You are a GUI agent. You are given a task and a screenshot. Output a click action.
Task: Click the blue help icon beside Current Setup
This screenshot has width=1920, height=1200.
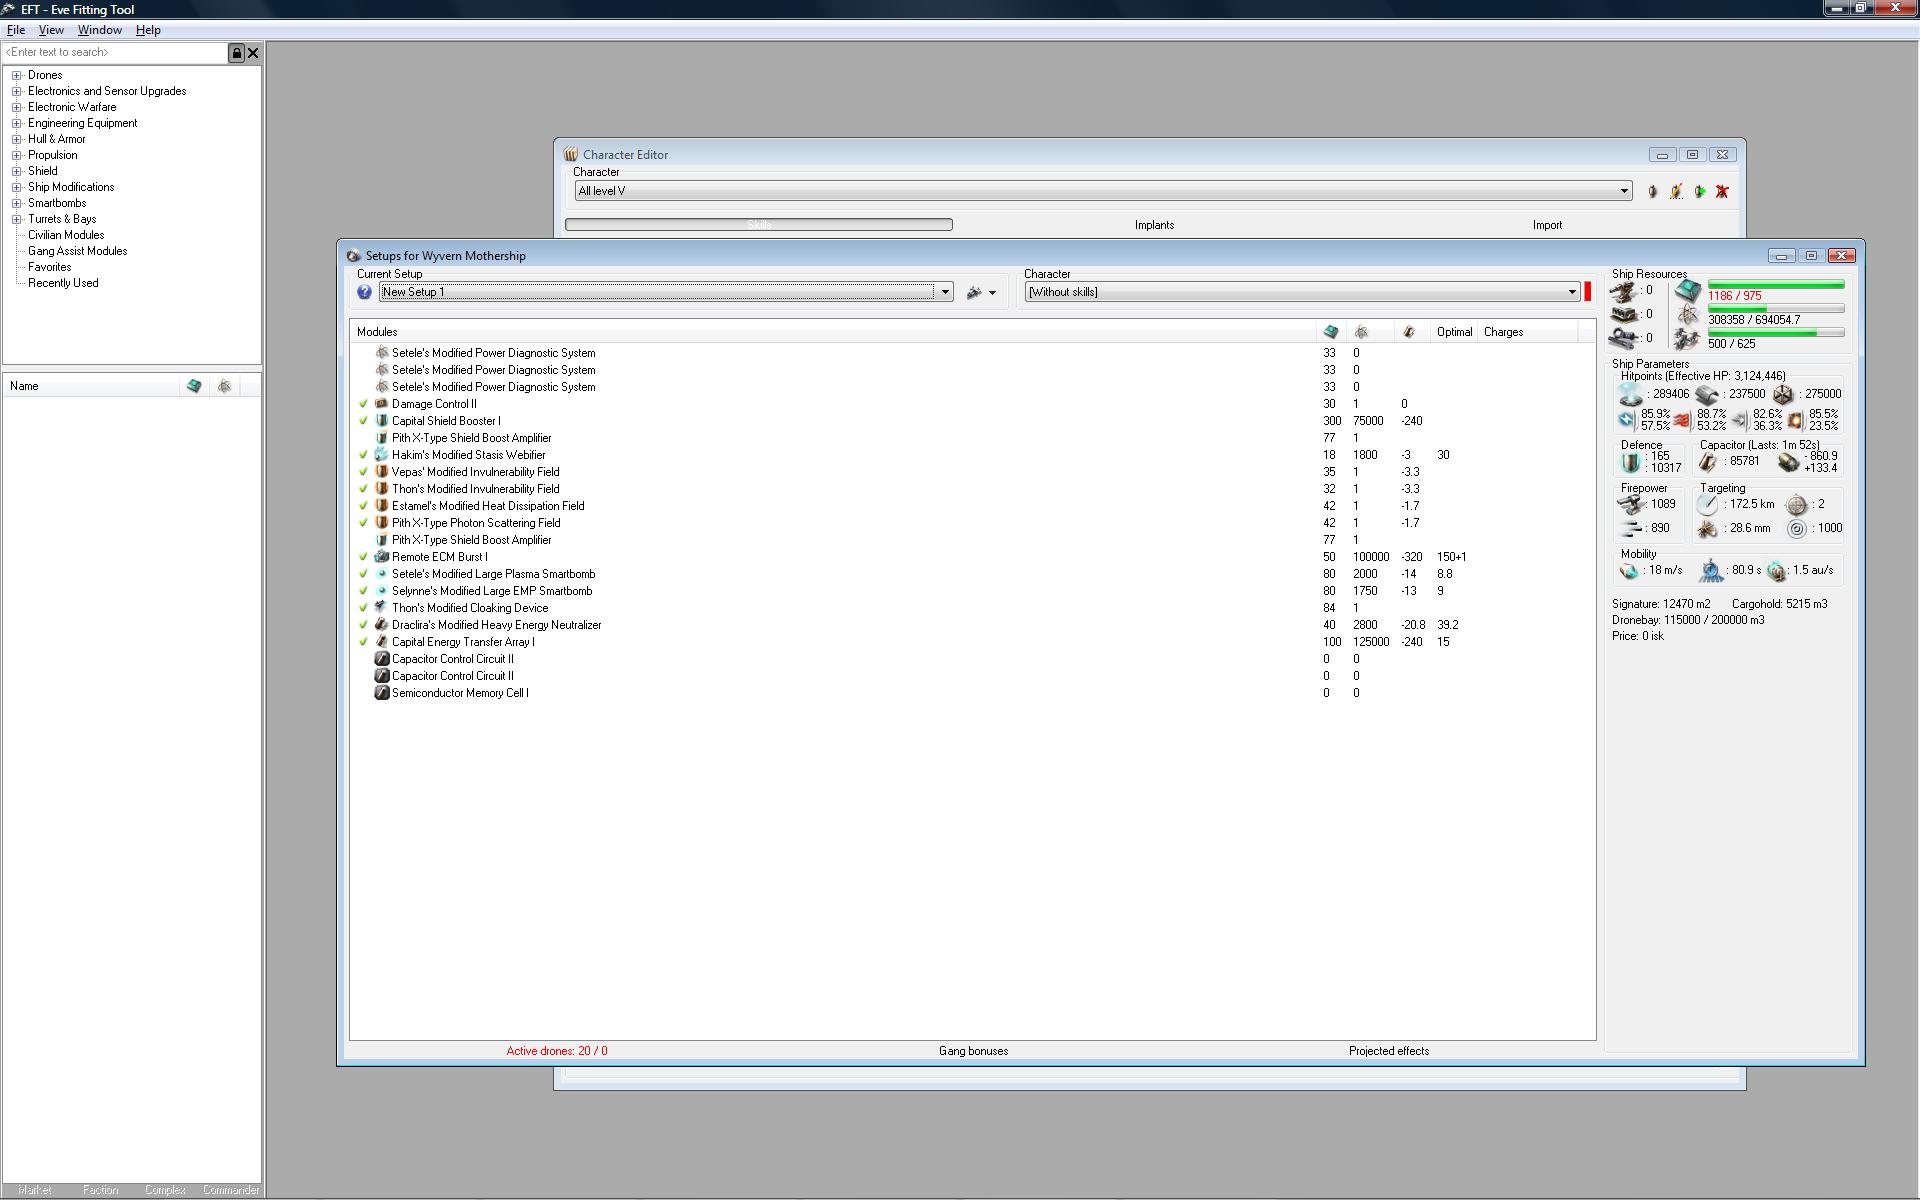coord(364,292)
